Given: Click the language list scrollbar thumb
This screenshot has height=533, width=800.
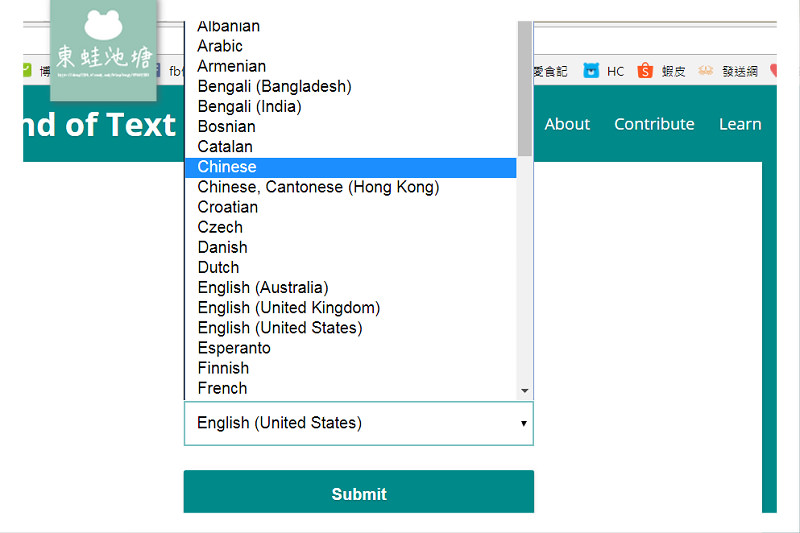Looking at the screenshot, I should 525,89.
